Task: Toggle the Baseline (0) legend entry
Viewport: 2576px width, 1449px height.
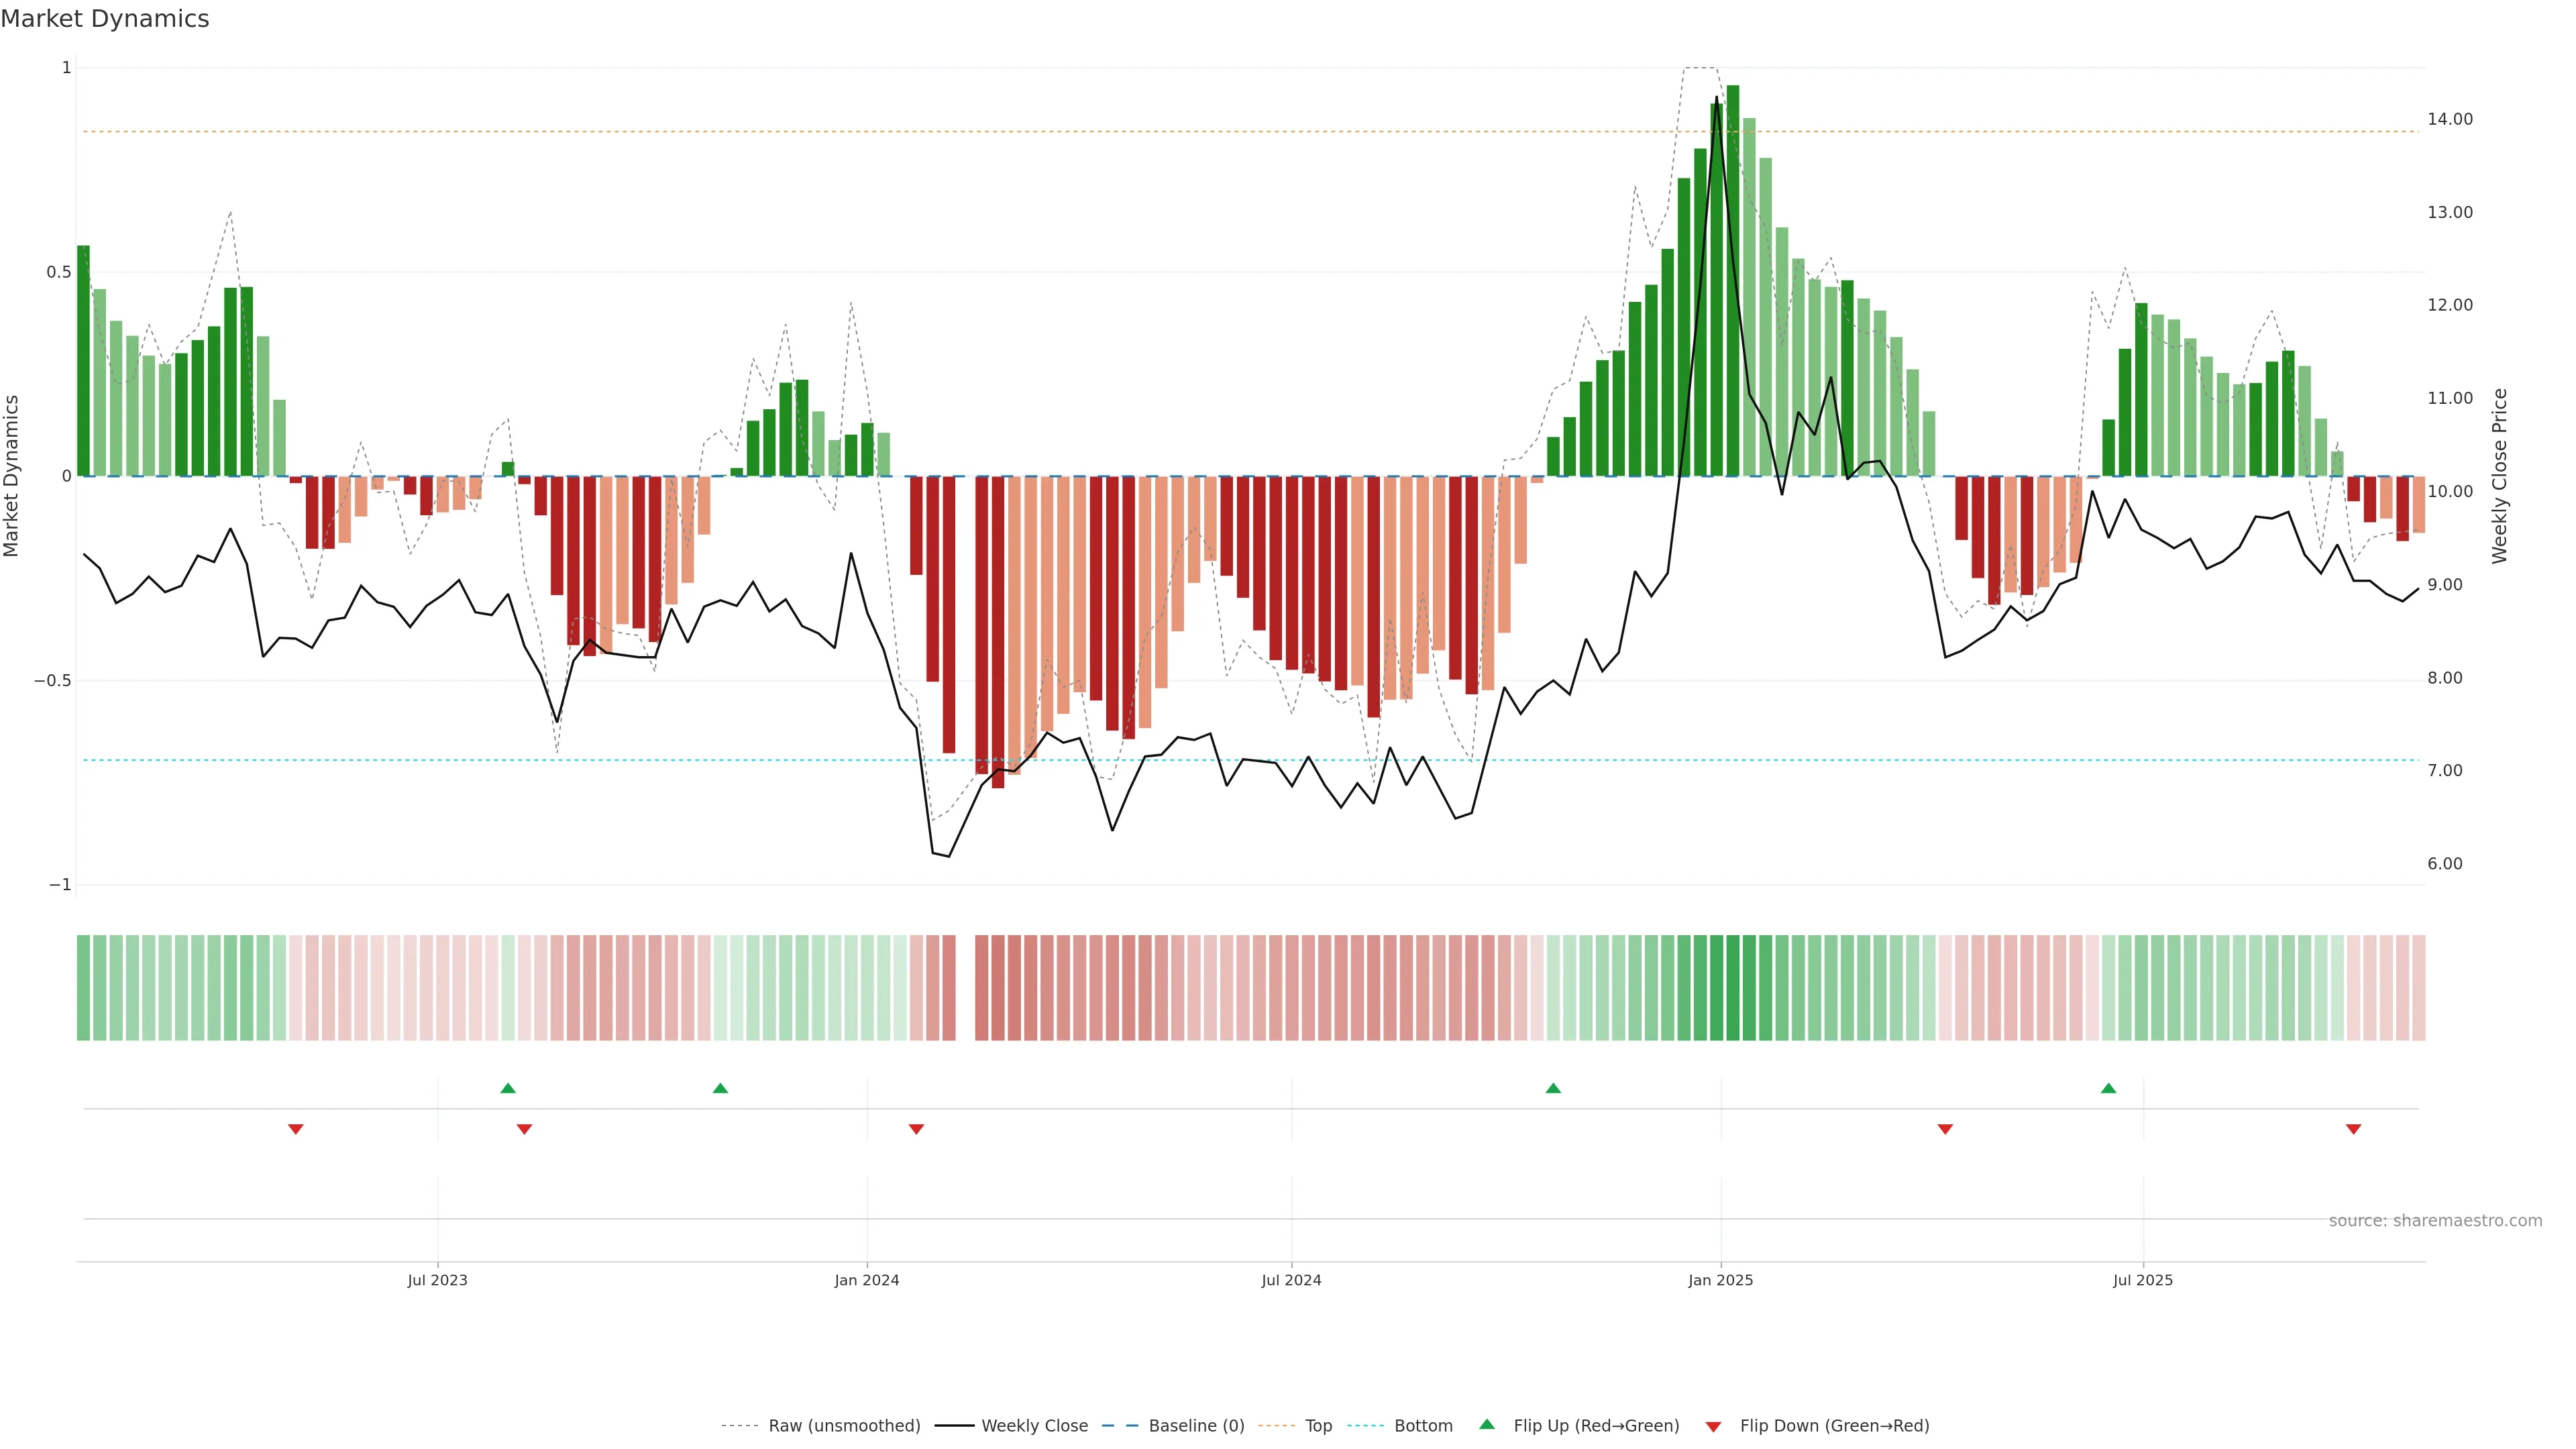Action: coord(1196,1426)
